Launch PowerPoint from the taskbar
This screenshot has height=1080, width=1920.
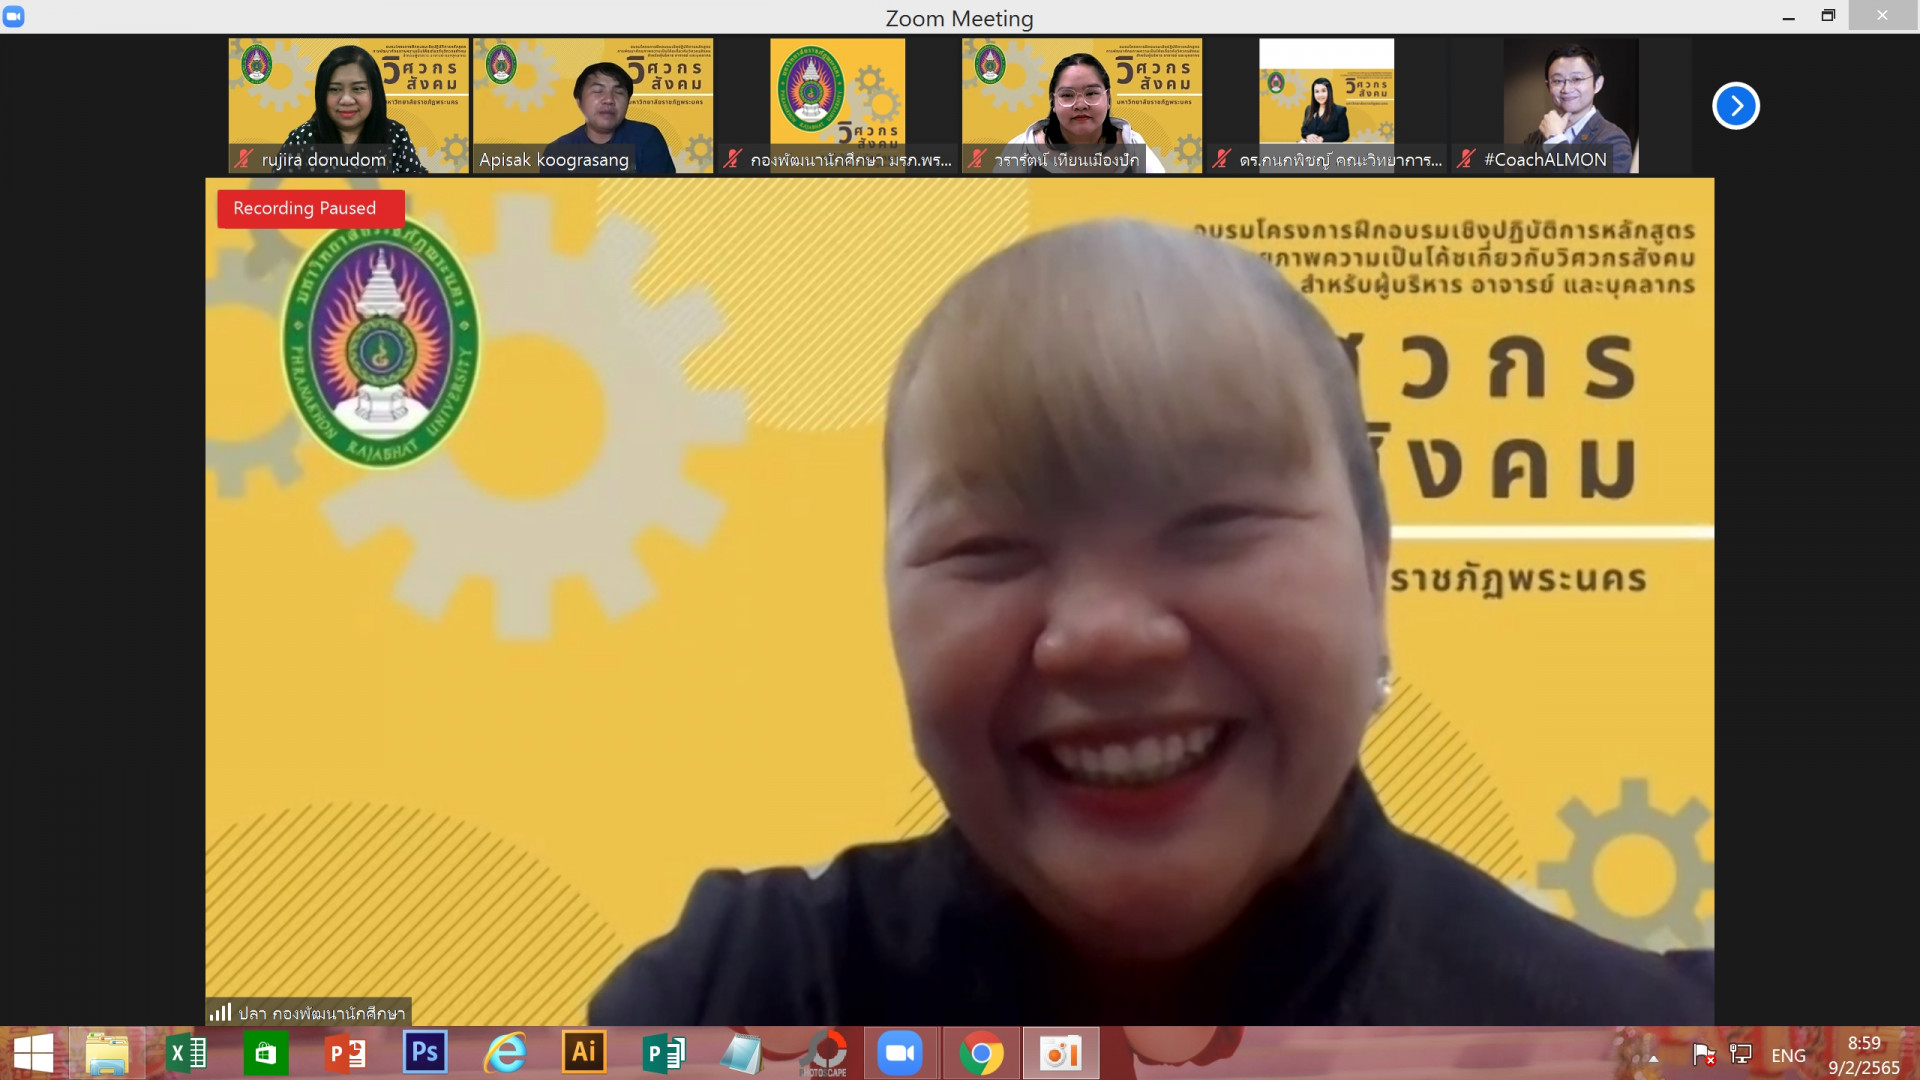(346, 1054)
